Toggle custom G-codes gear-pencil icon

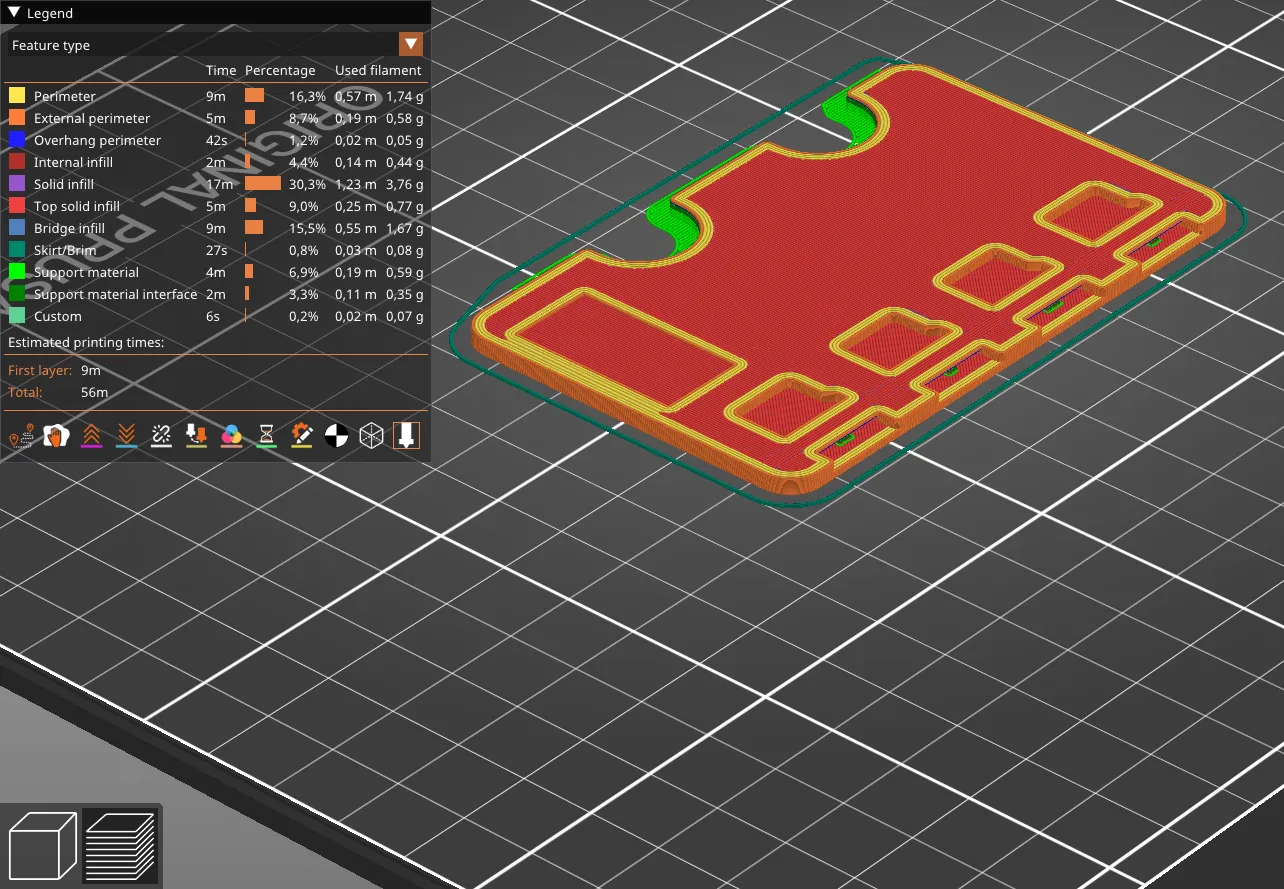(301, 435)
